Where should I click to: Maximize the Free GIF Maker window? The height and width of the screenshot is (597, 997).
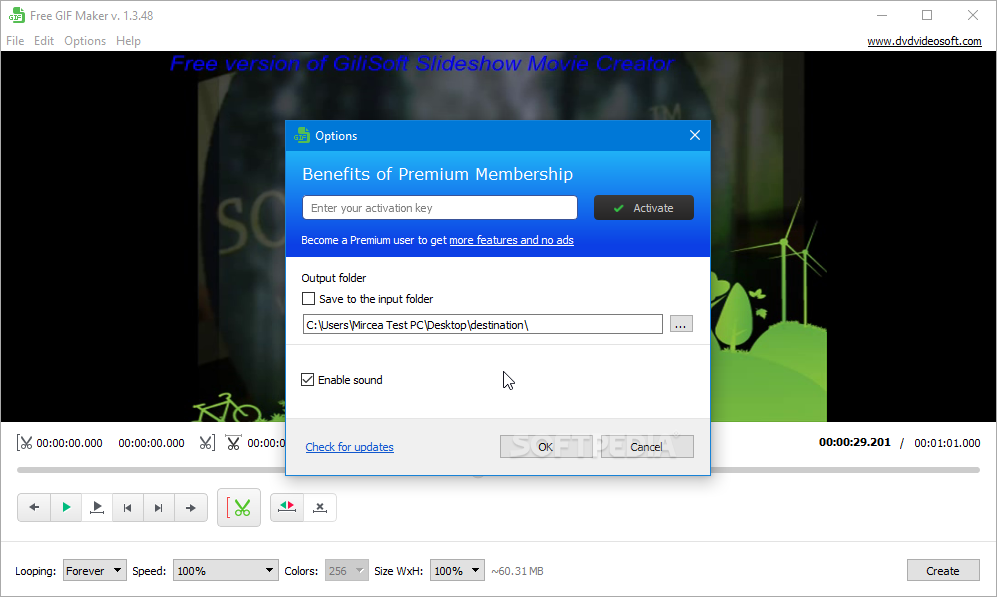coord(927,15)
